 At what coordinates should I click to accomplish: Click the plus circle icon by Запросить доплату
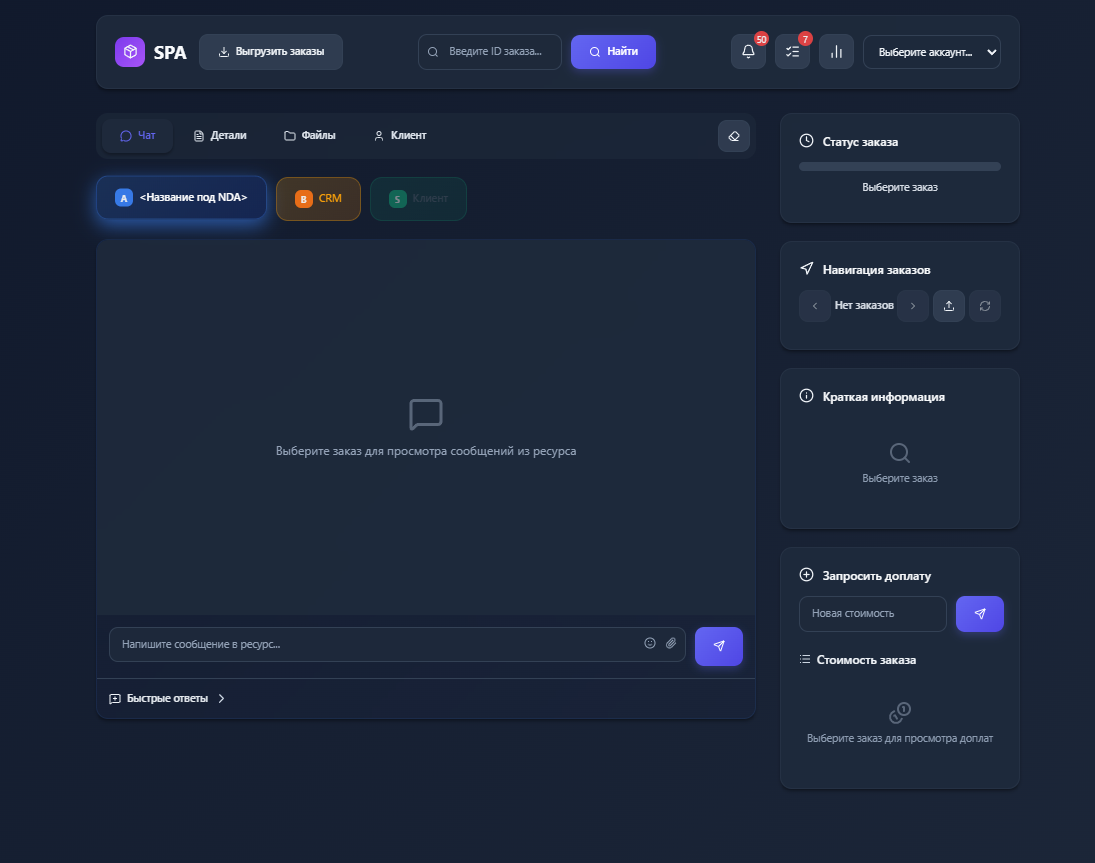pos(806,575)
